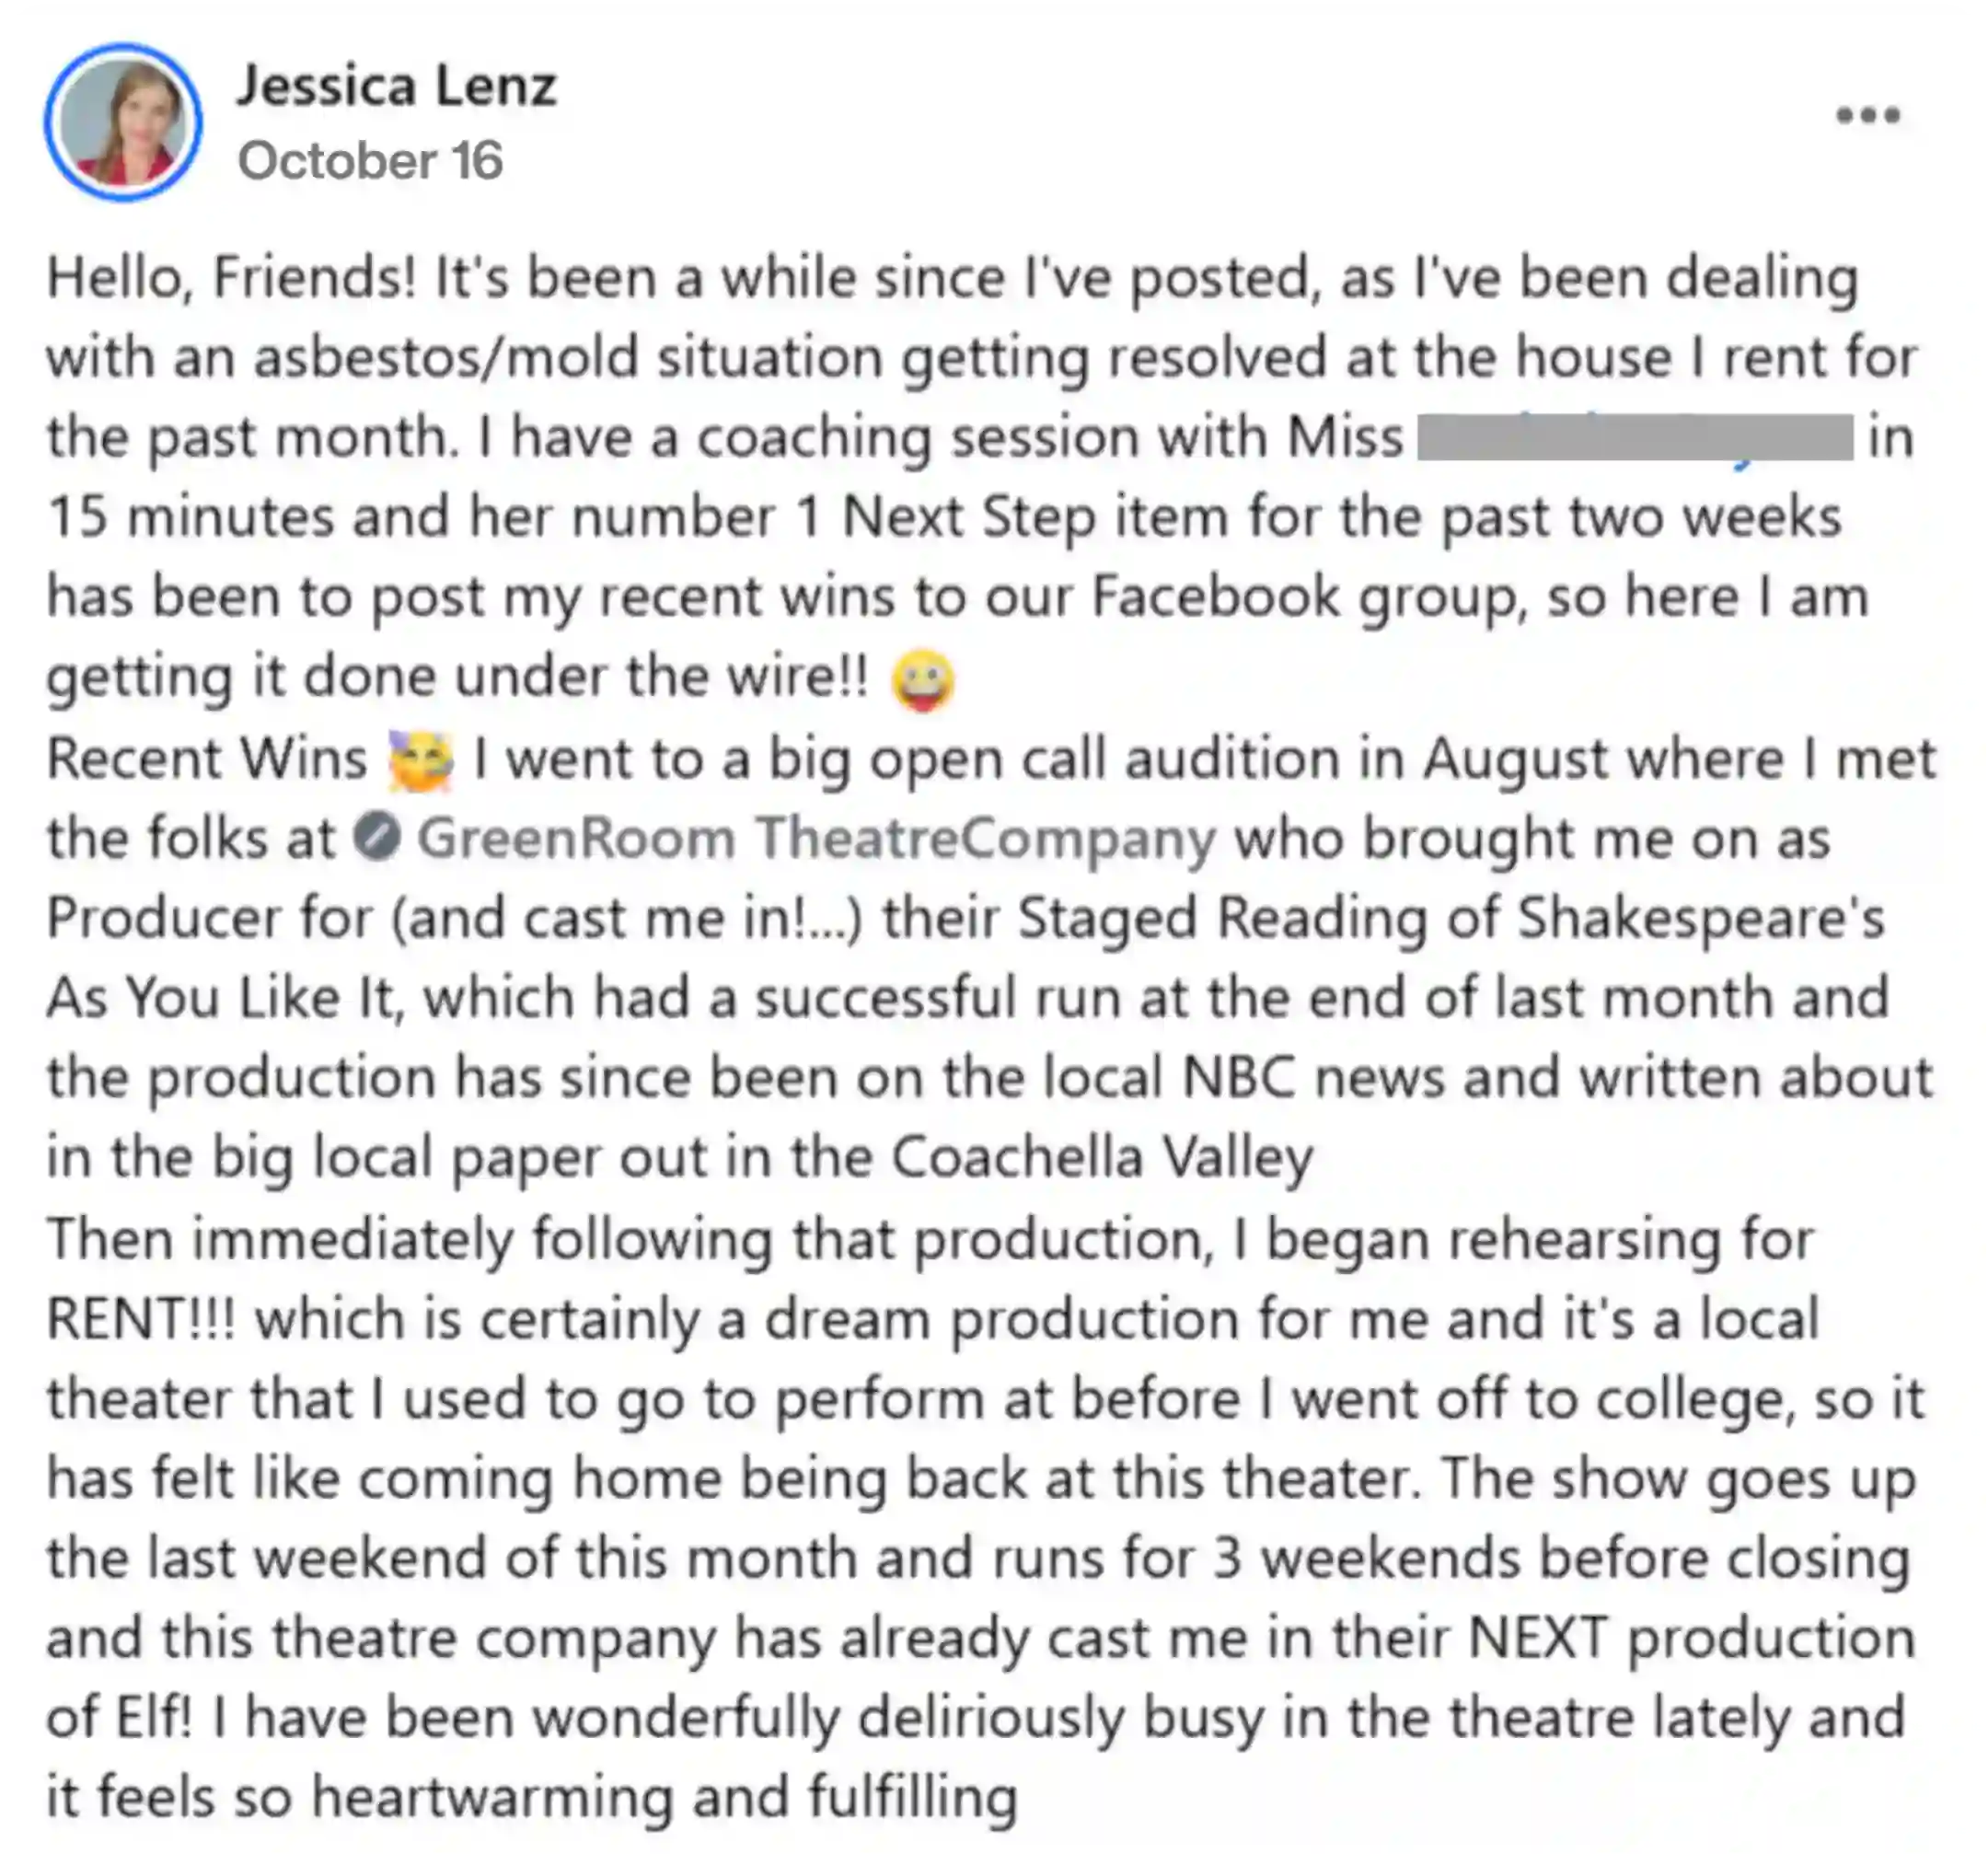Click the closing "heartwarming and fulfilling" text
The height and width of the screenshot is (1854, 1988).
(664, 1798)
